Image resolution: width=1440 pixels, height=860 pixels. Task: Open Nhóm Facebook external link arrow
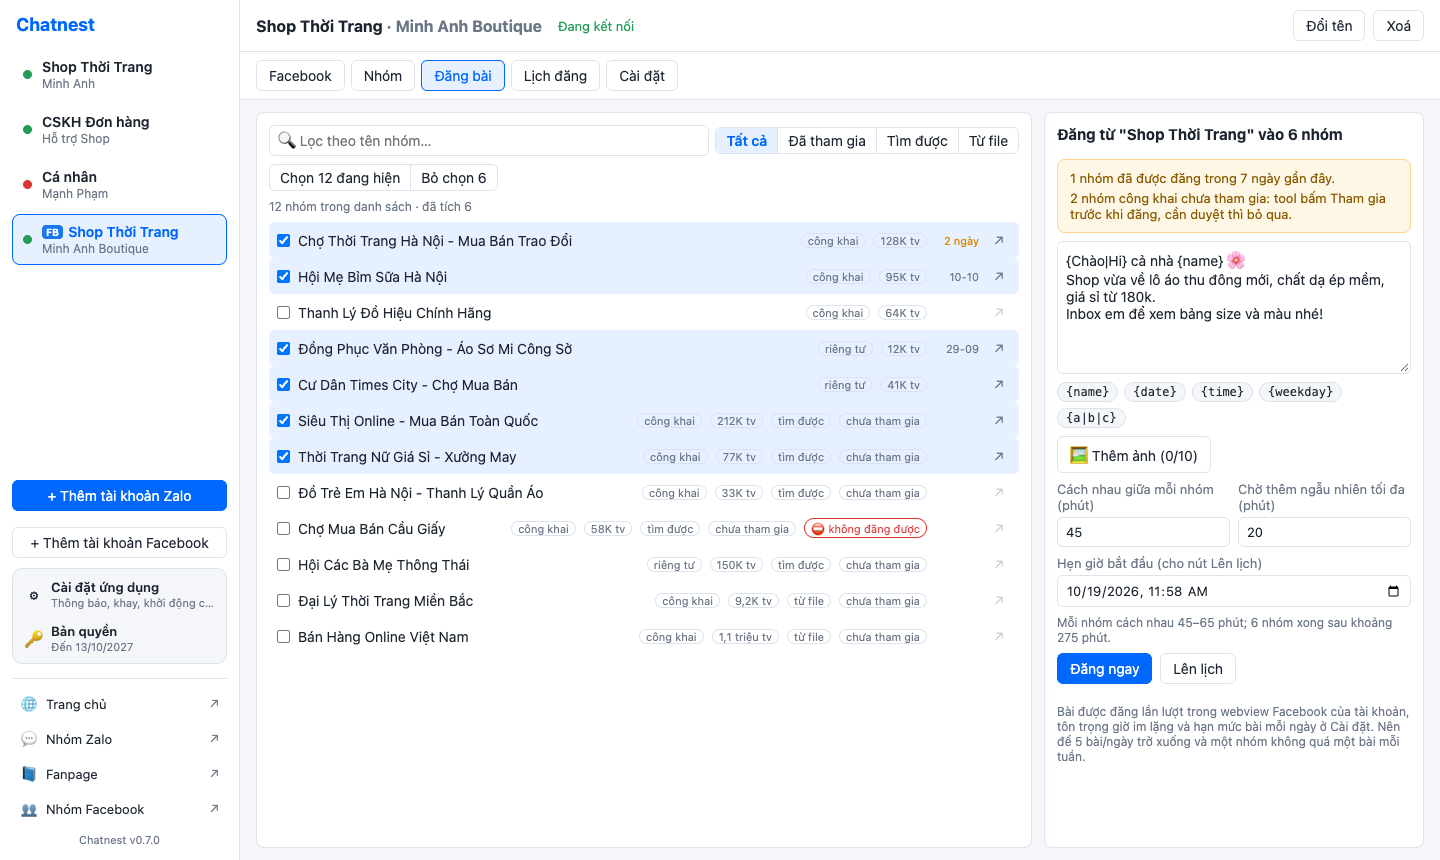(214, 809)
